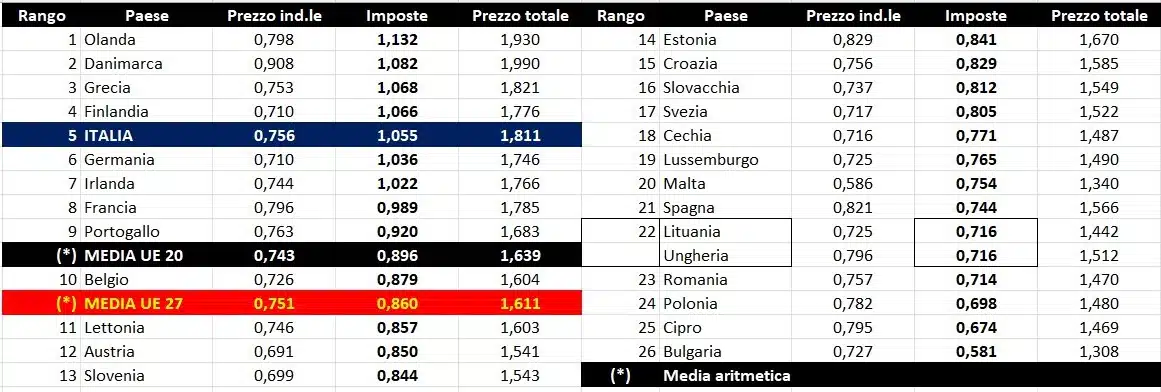Select the Ungheria cell

tap(725, 256)
